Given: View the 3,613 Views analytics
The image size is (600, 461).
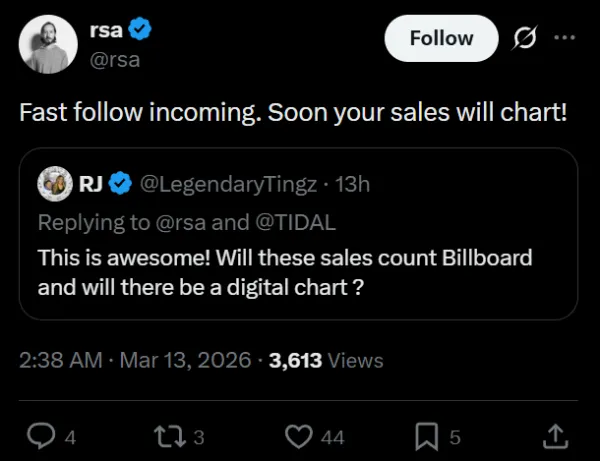Looking at the screenshot, I should pyautogui.click(x=326, y=361).
